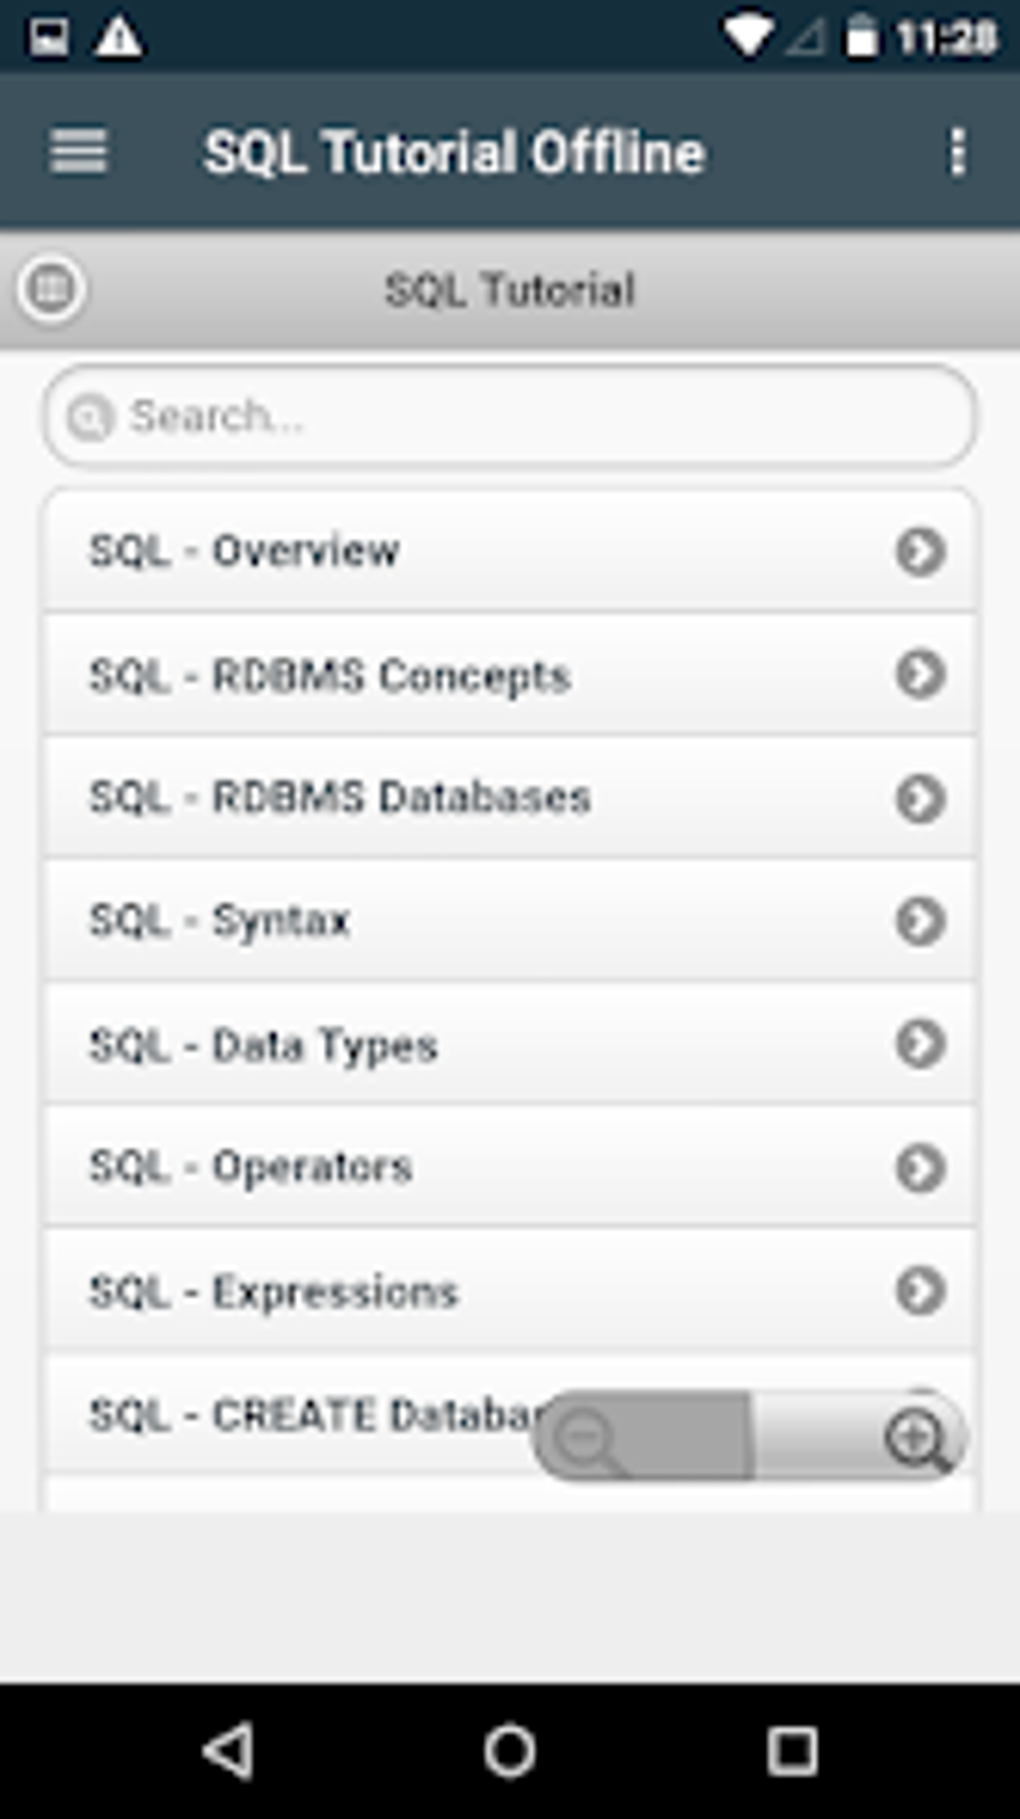Tap the Android back navigation button

click(229, 1750)
